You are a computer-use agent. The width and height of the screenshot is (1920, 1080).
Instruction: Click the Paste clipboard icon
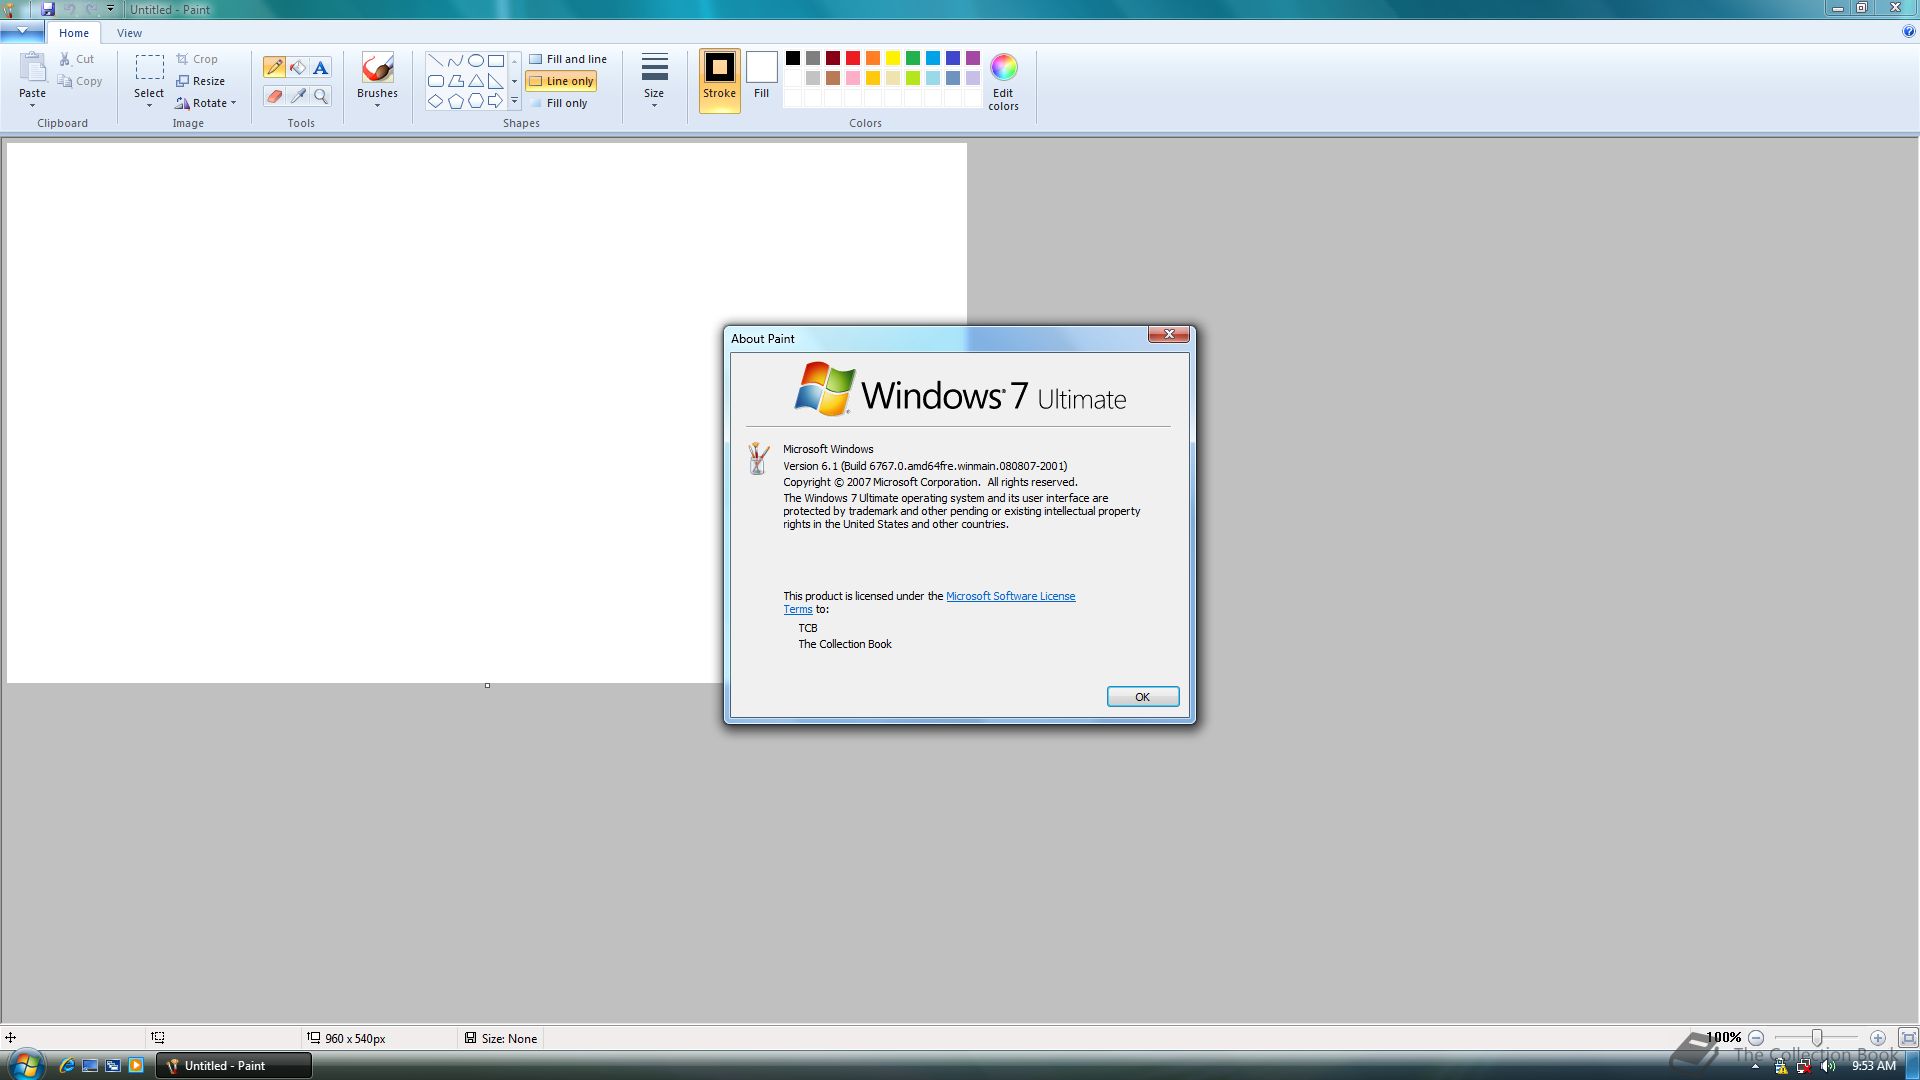coord(32,67)
